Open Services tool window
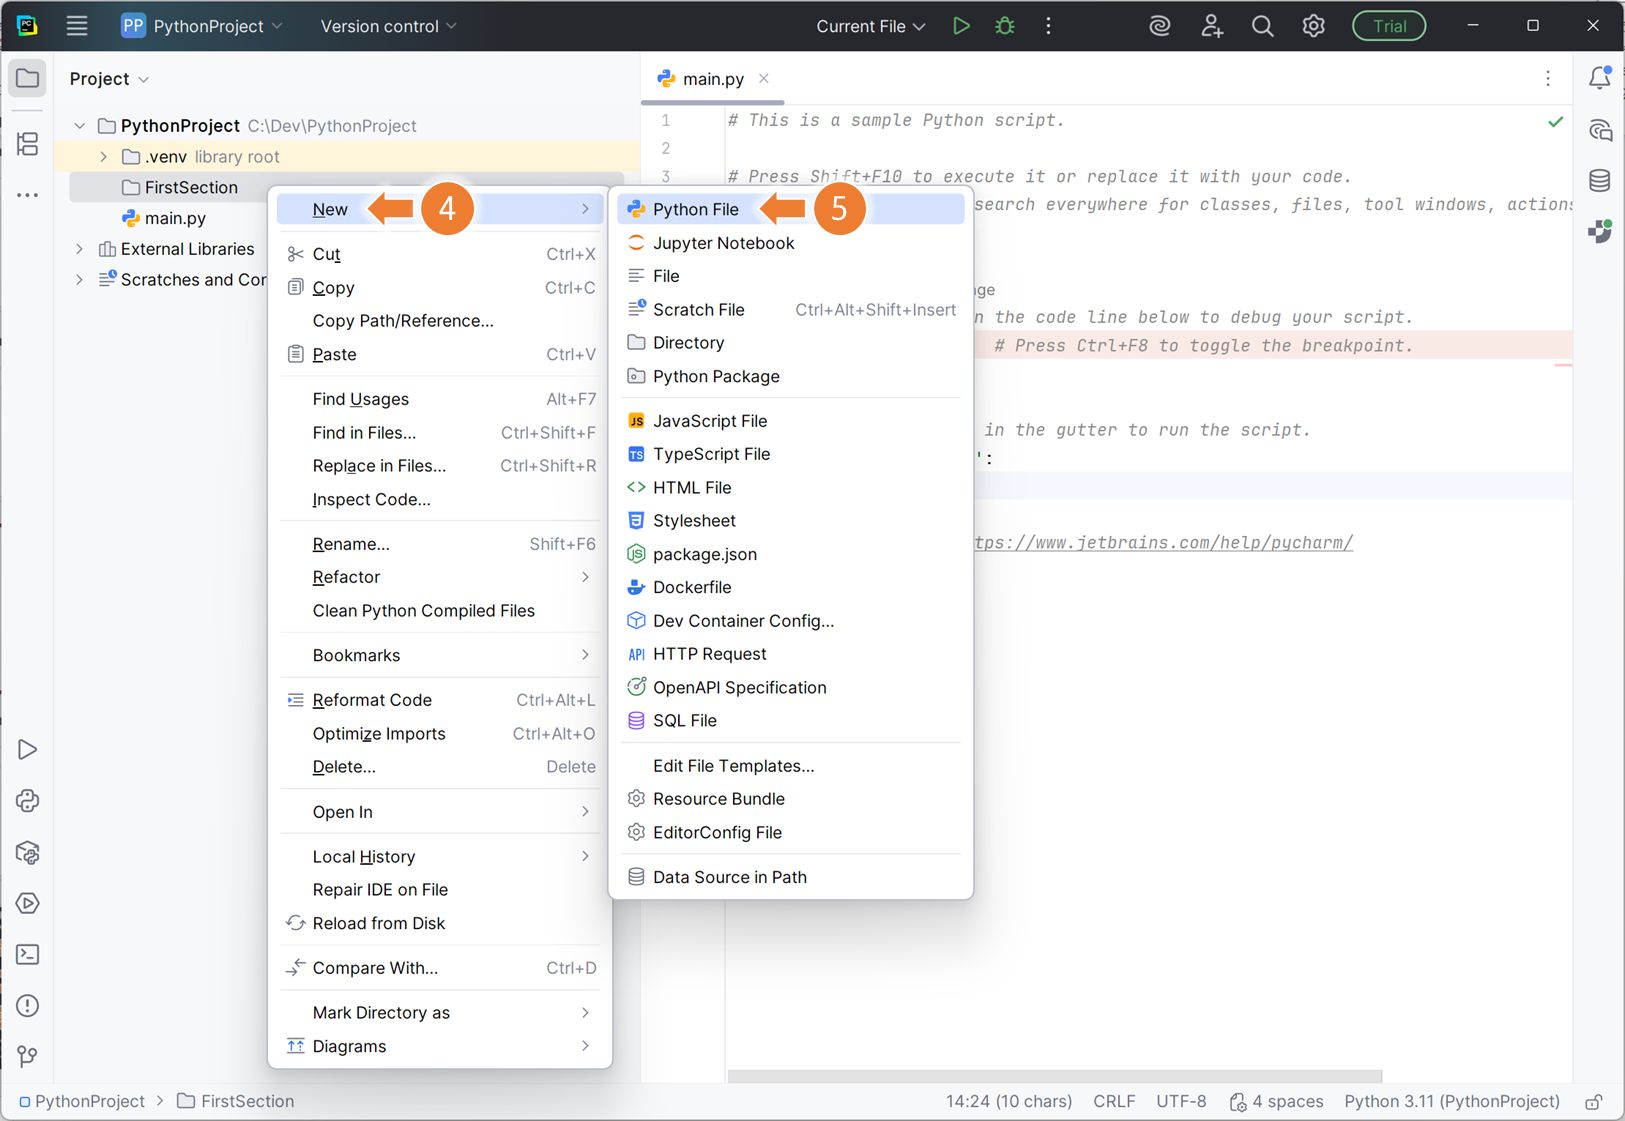Screen dimensions: 1625x1121 coord(28,903)
